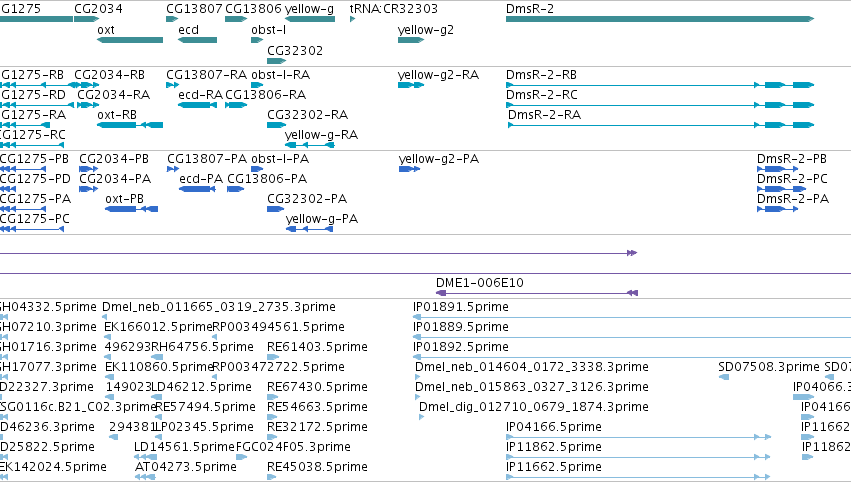Click the yellow-g-RA transcript
851x482 pixels.
(310, 145)
